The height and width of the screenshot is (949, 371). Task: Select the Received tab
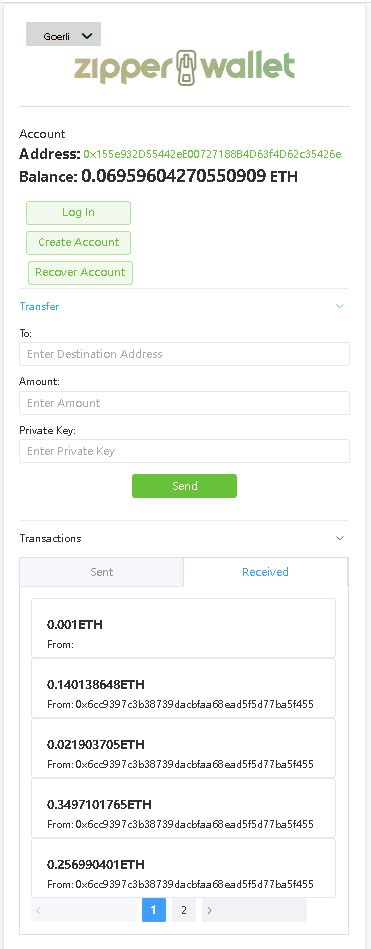click(x=265, y=572)
